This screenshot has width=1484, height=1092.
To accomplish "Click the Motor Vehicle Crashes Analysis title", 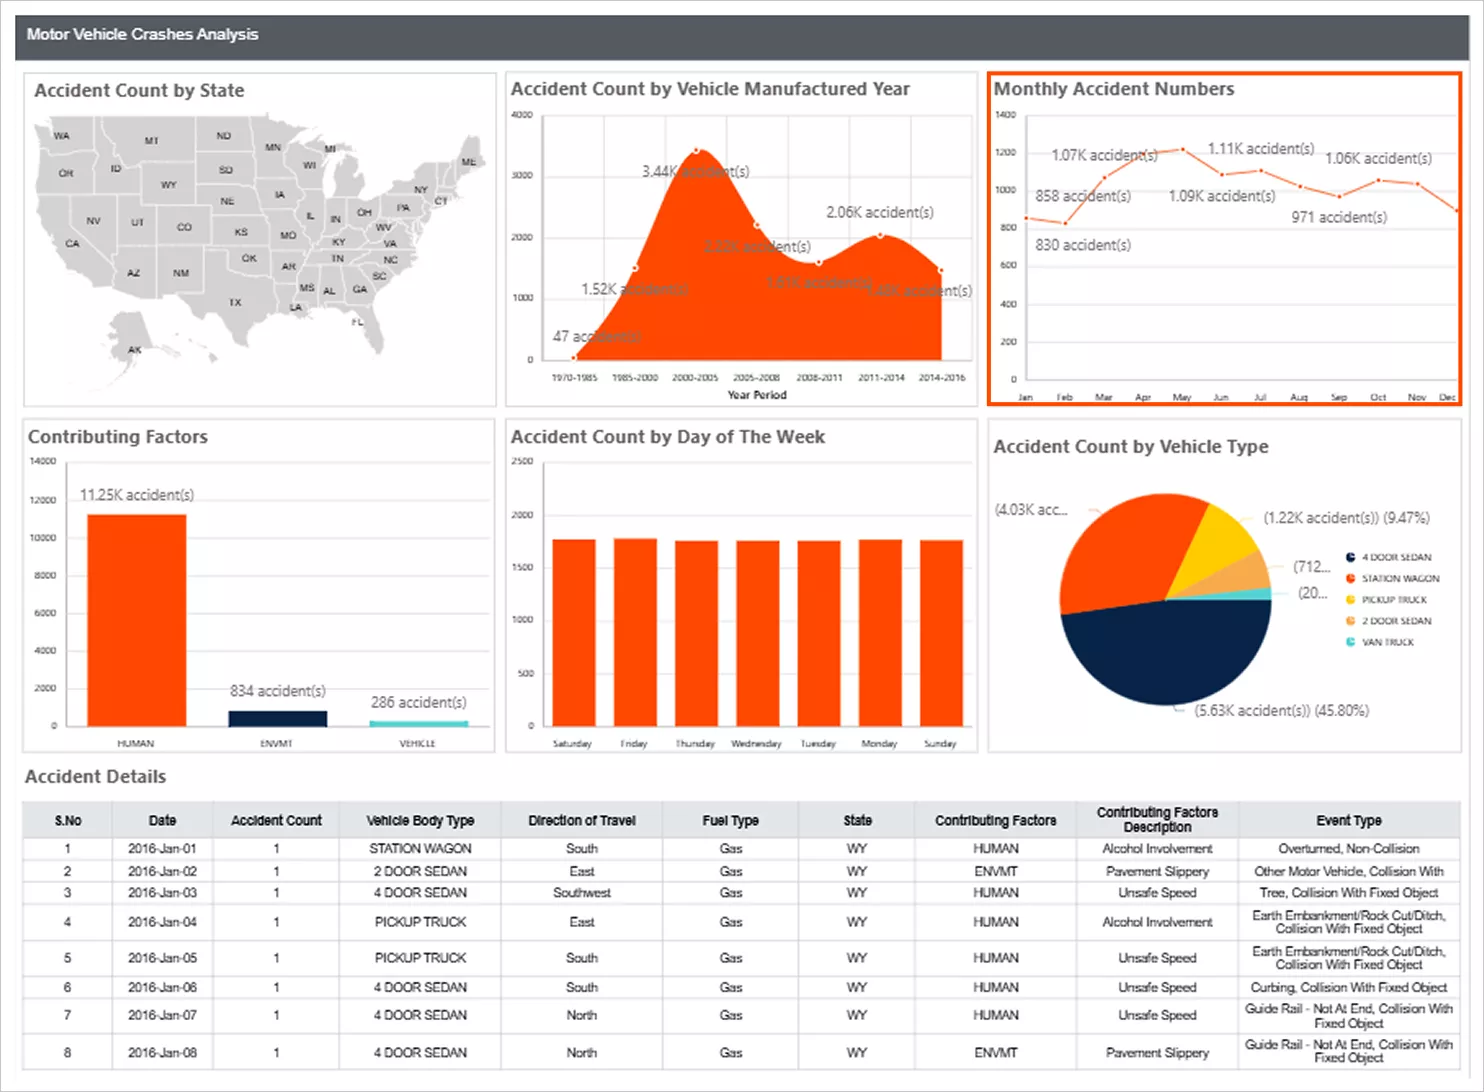I will pyautogui.click(x=142, y=34).
